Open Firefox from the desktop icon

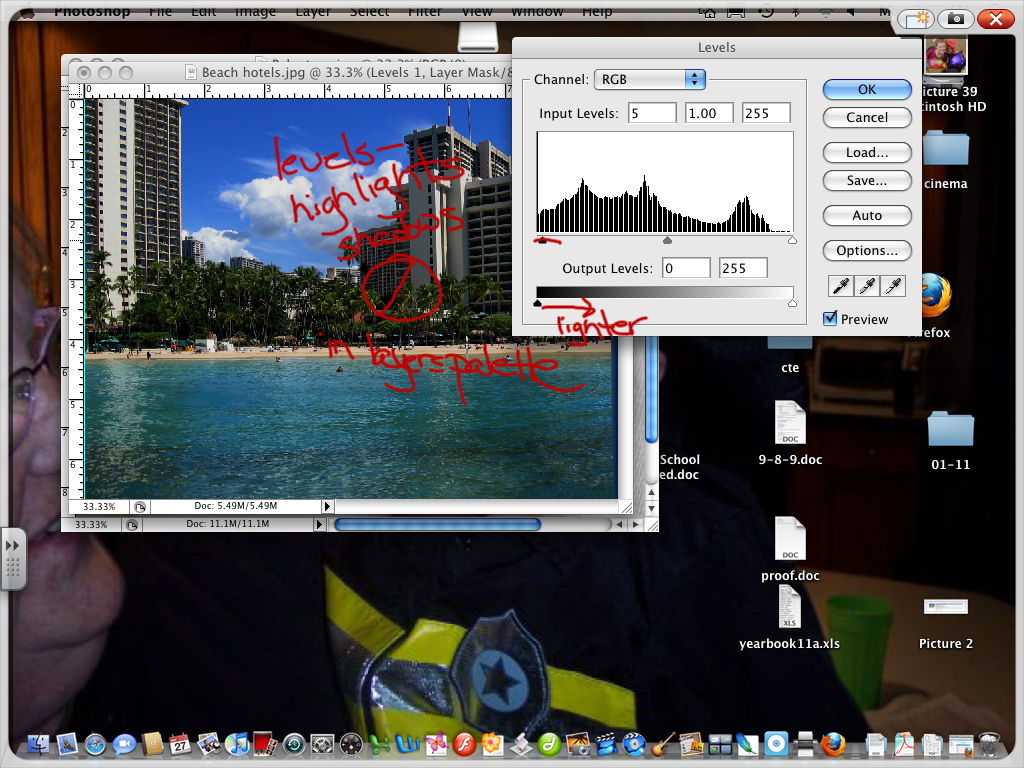click(x=933, y=296)
